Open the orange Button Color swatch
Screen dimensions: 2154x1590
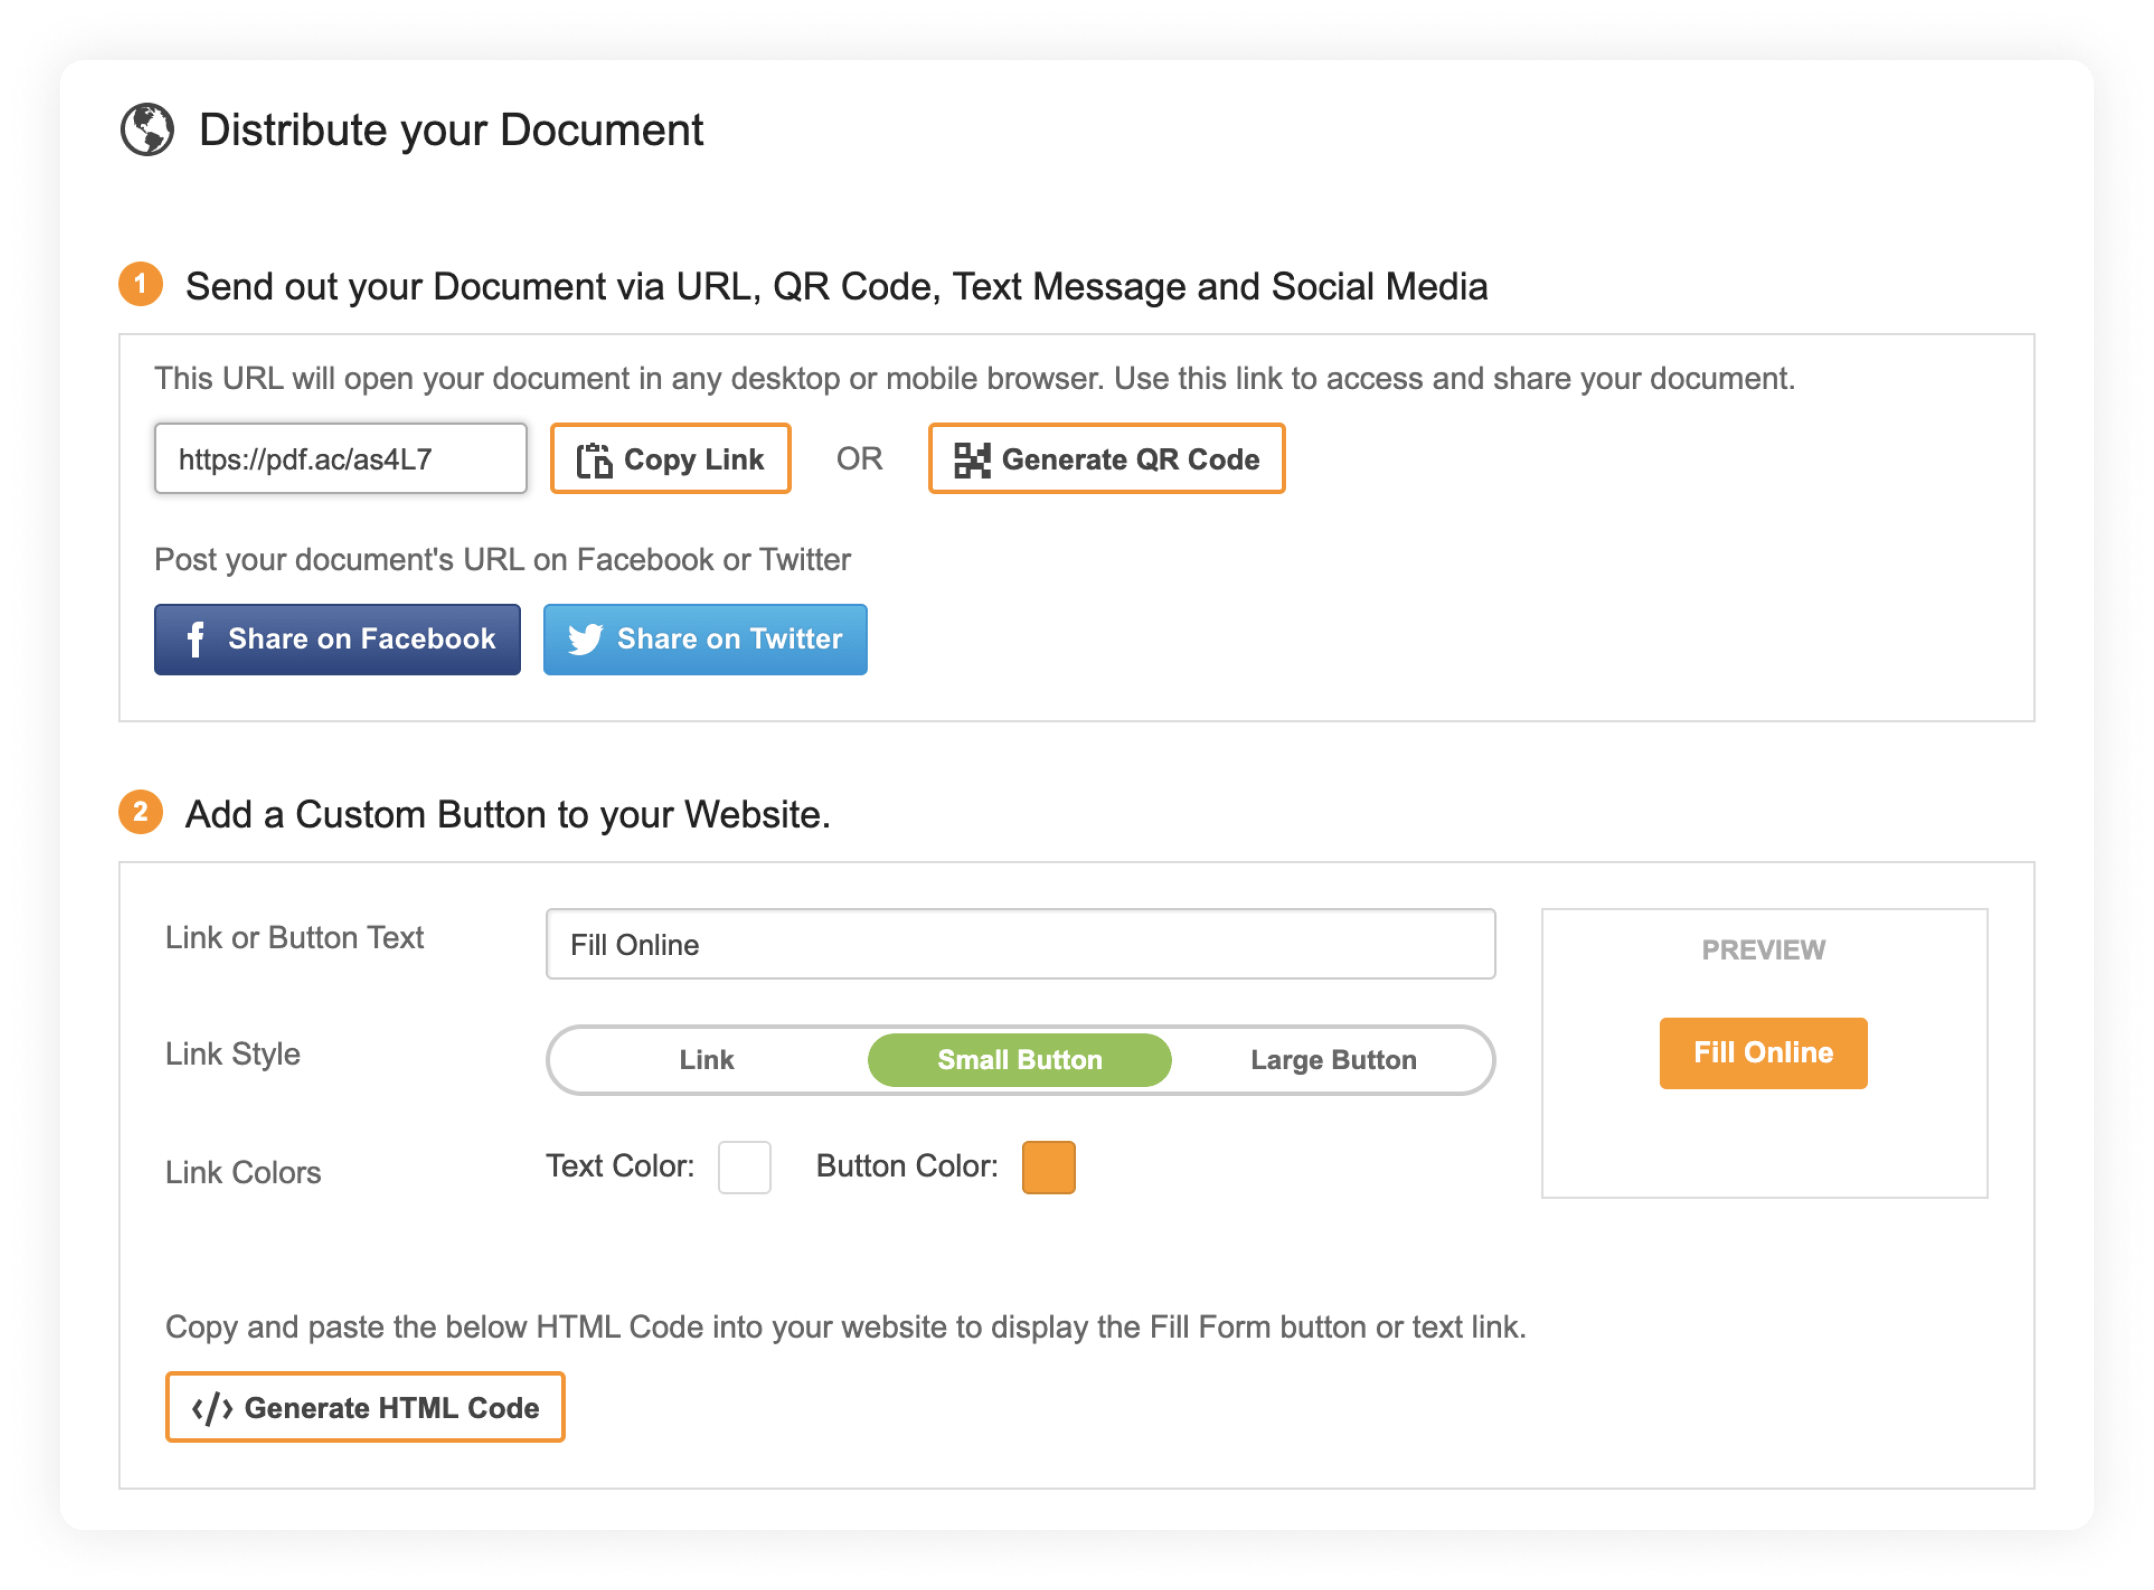coord(1047,1166)
